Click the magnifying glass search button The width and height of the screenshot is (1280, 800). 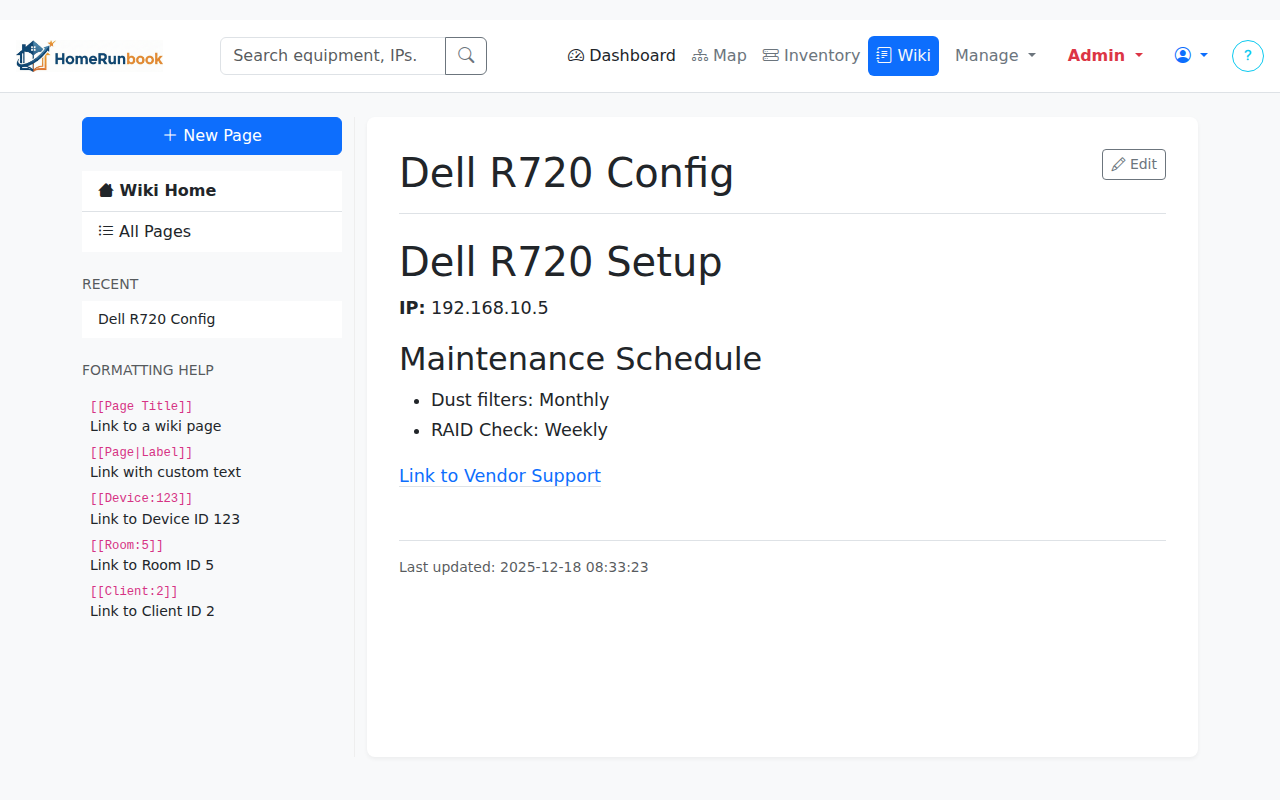coord(466,56)
